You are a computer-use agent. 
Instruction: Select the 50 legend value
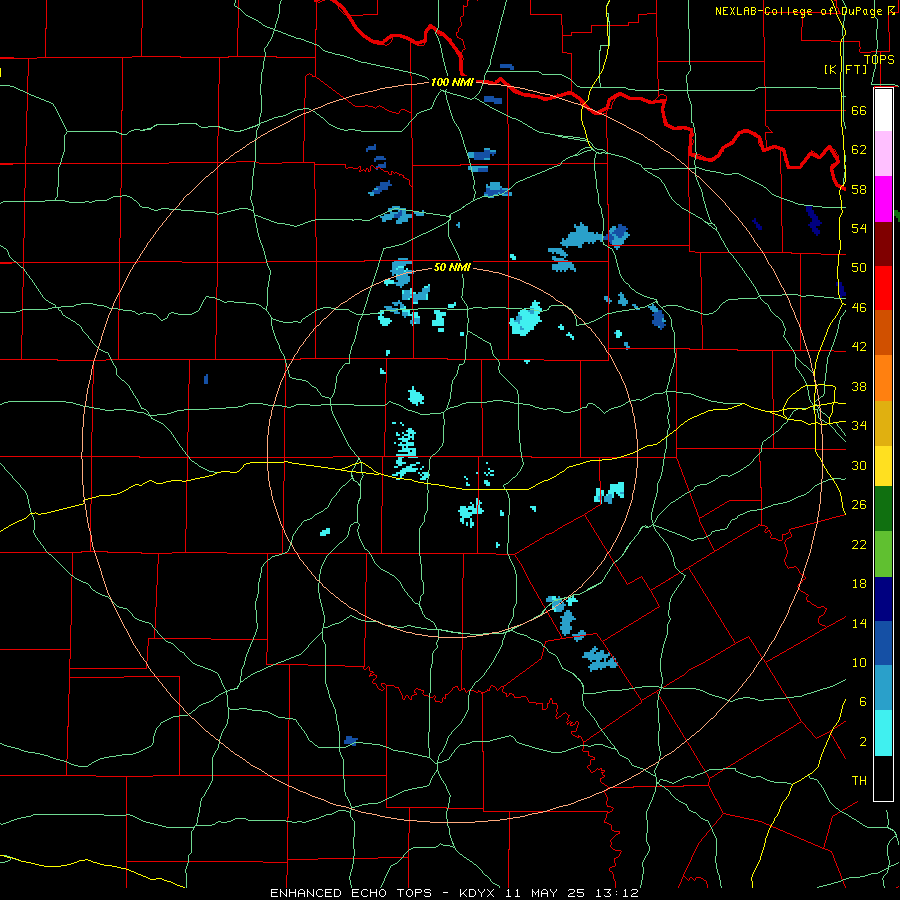859,268
